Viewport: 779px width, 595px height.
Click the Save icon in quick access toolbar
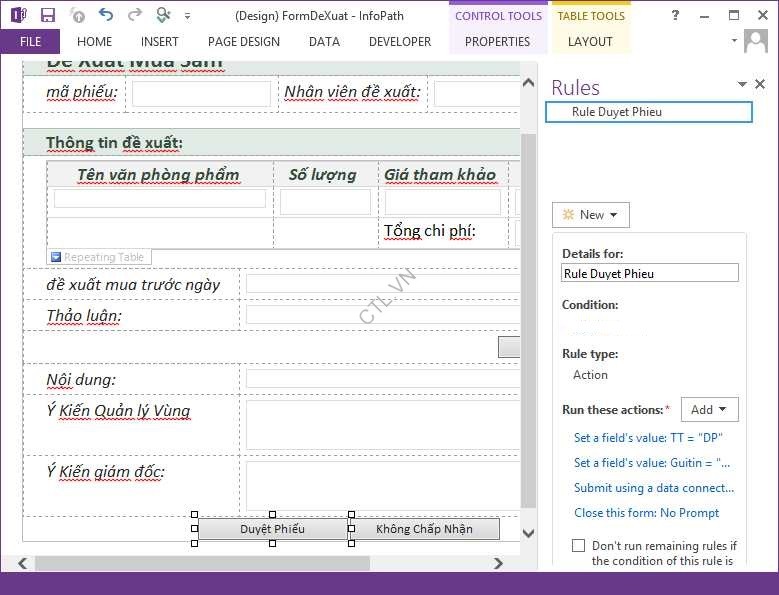[48, 15]
